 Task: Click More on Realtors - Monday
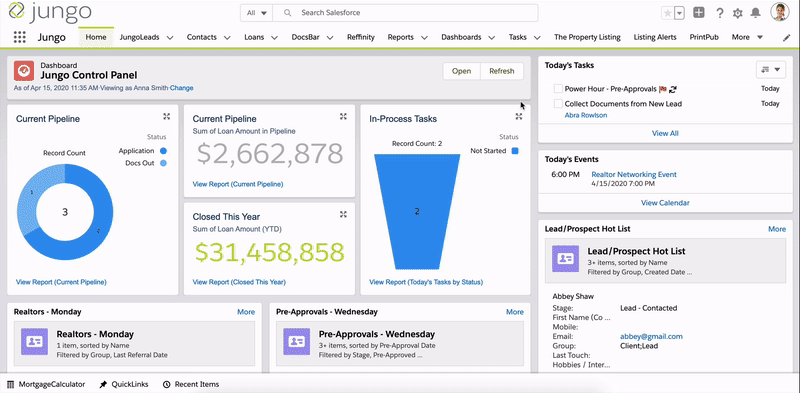[246, 312]
